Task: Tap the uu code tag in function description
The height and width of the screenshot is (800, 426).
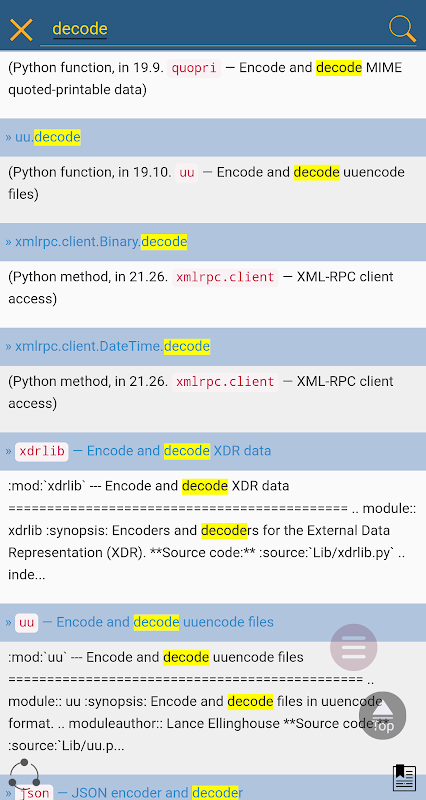Action: 187,172
